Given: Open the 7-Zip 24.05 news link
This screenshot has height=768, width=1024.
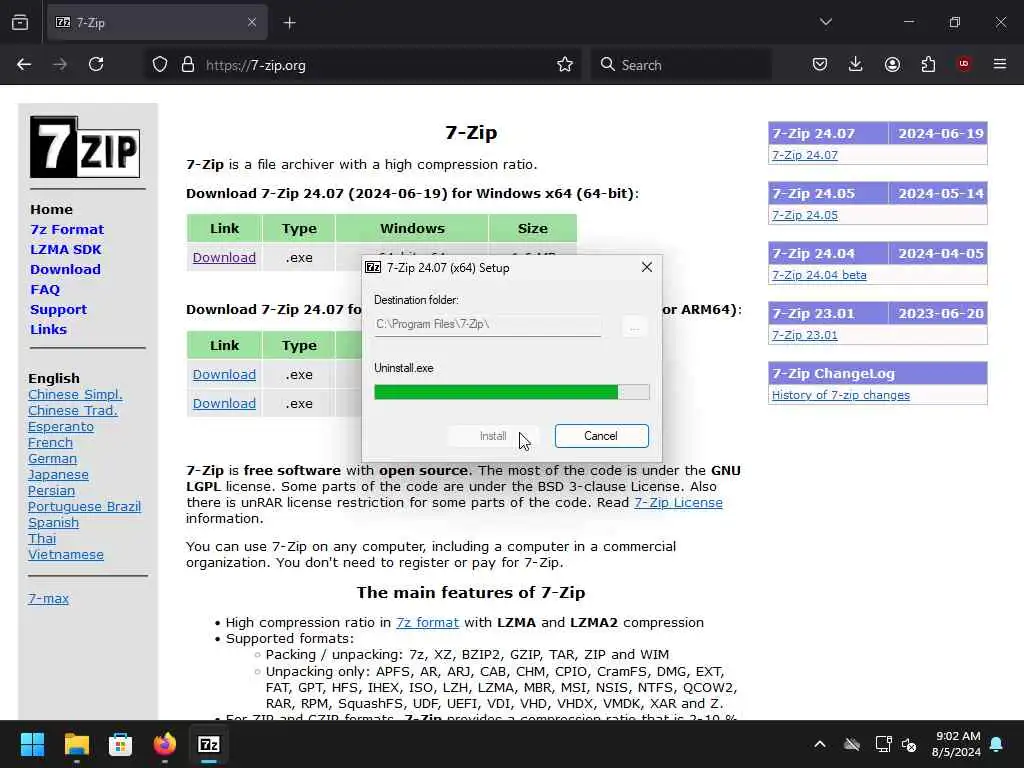Looking at the screenshot, I should pos(805,215).
